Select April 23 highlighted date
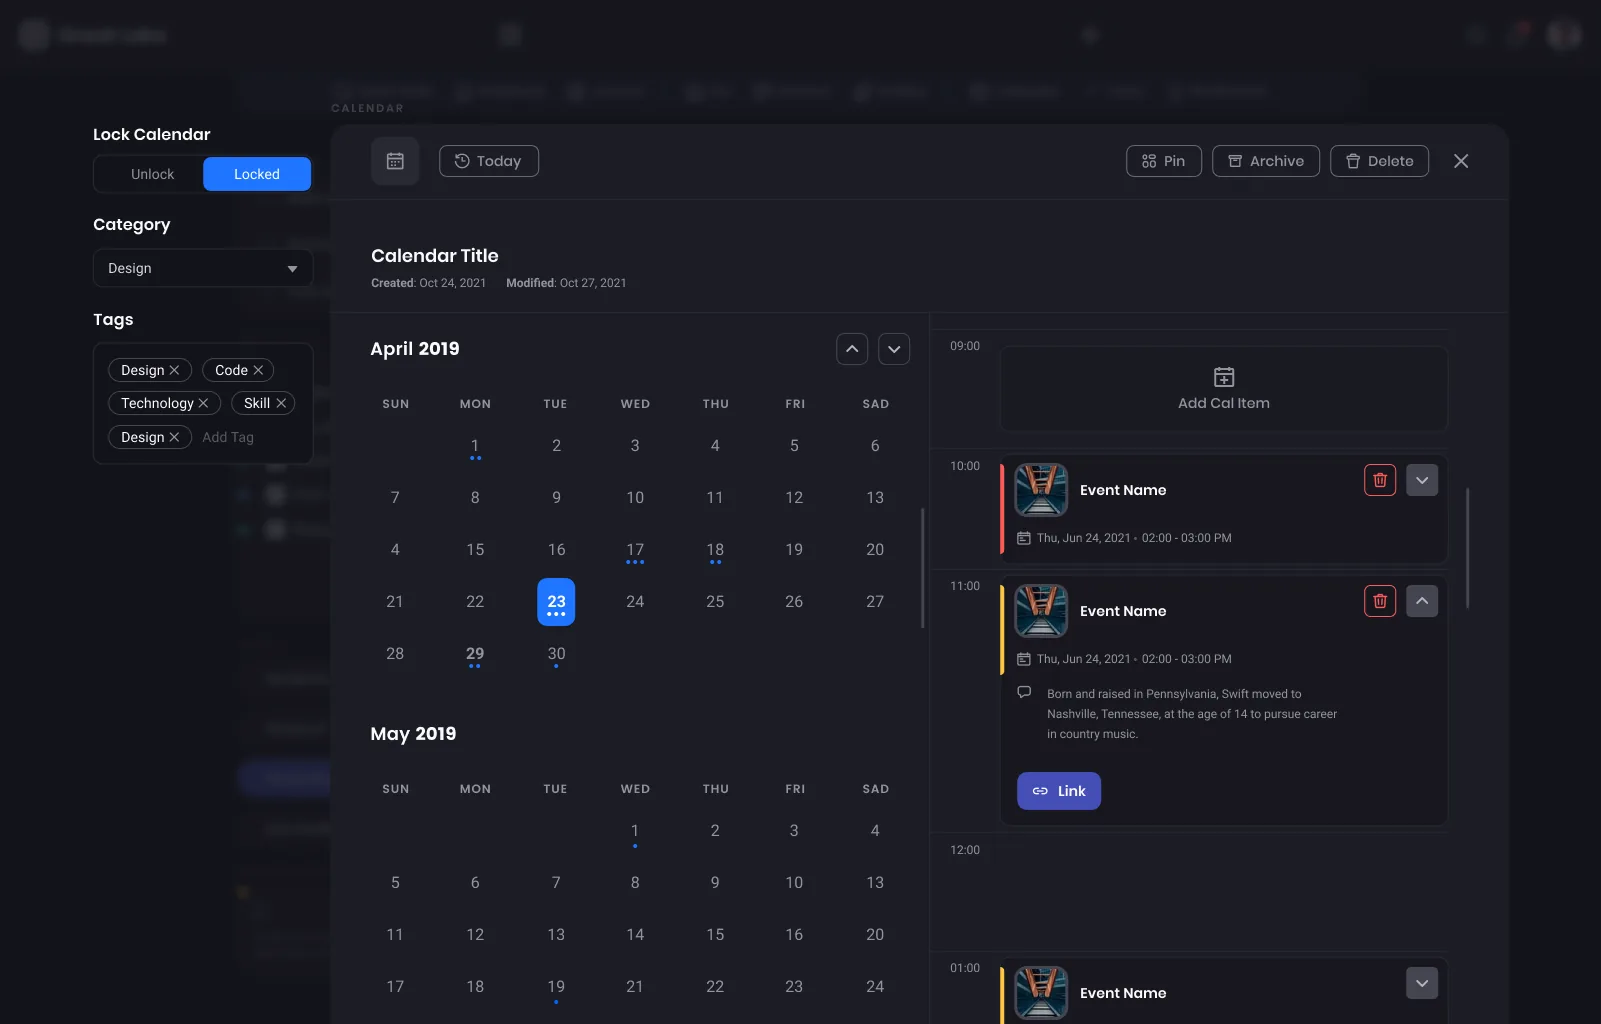Viewport: 1601px width, 1024px height. click(556, 602)
